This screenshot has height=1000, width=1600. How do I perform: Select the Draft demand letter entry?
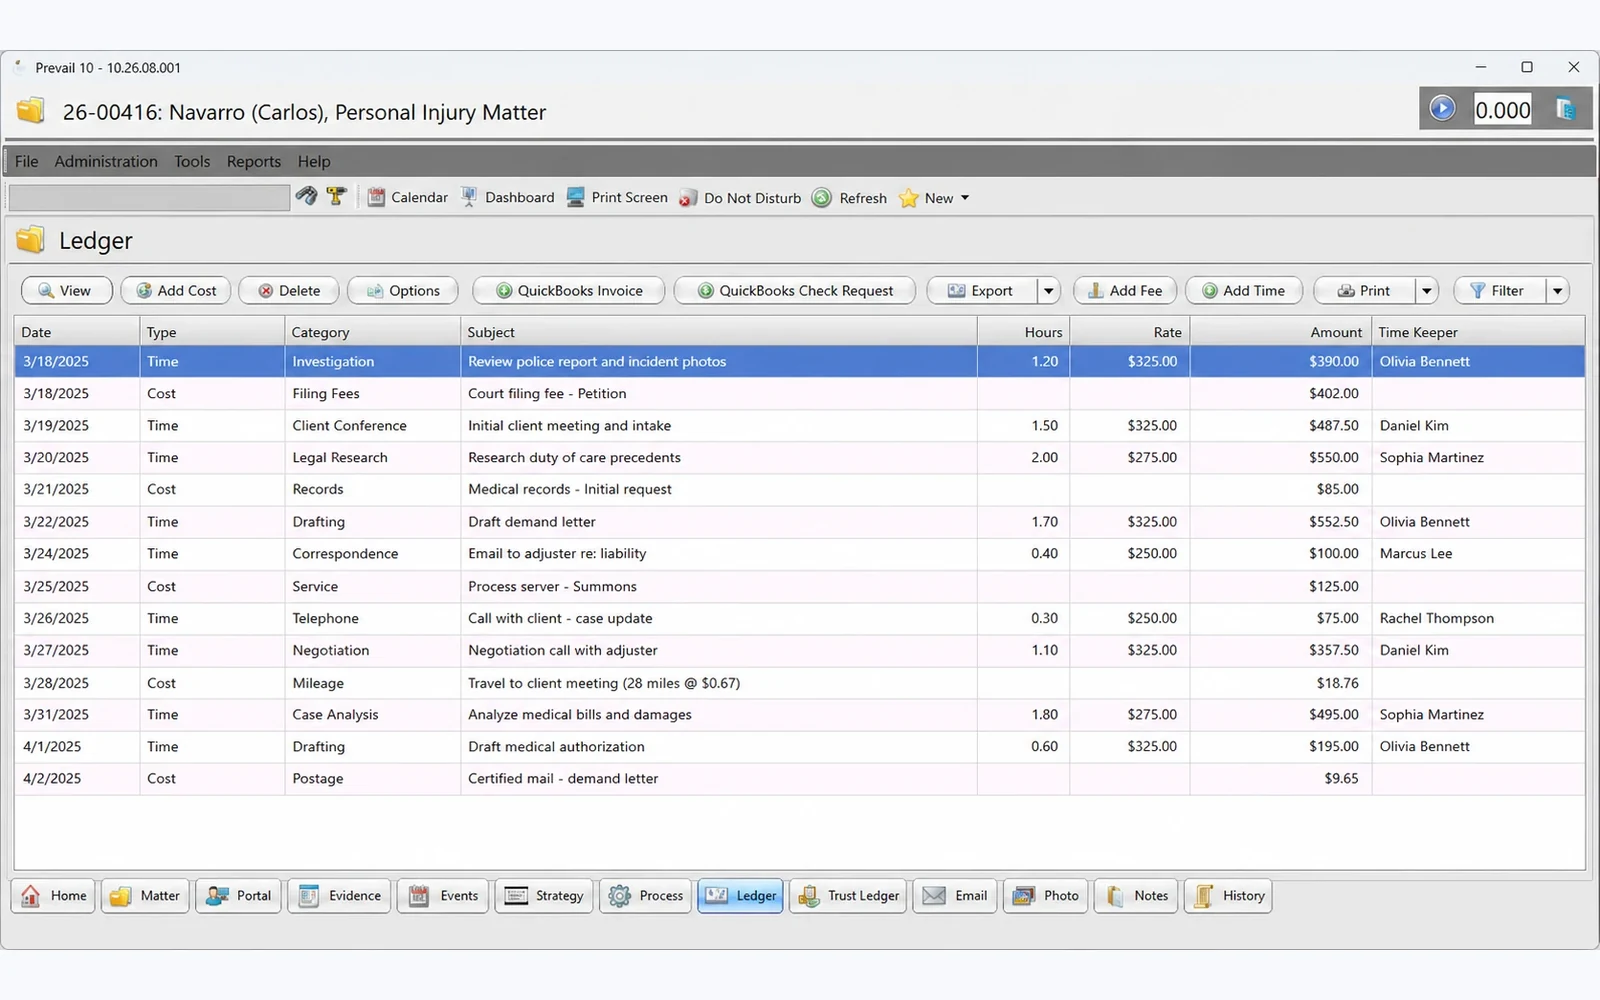click(799, 521)
